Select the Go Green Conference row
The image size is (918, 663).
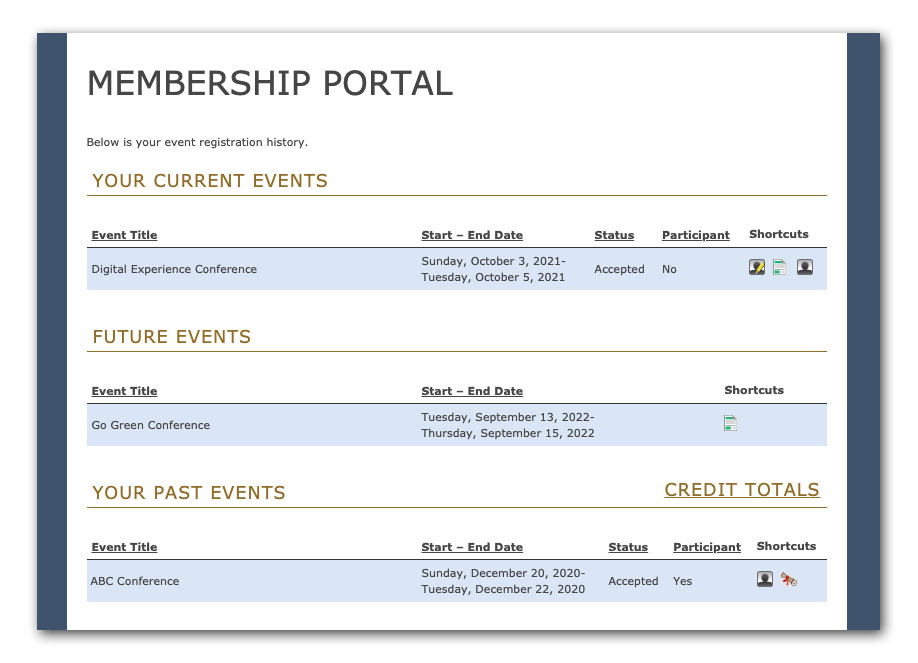point(150,425)
